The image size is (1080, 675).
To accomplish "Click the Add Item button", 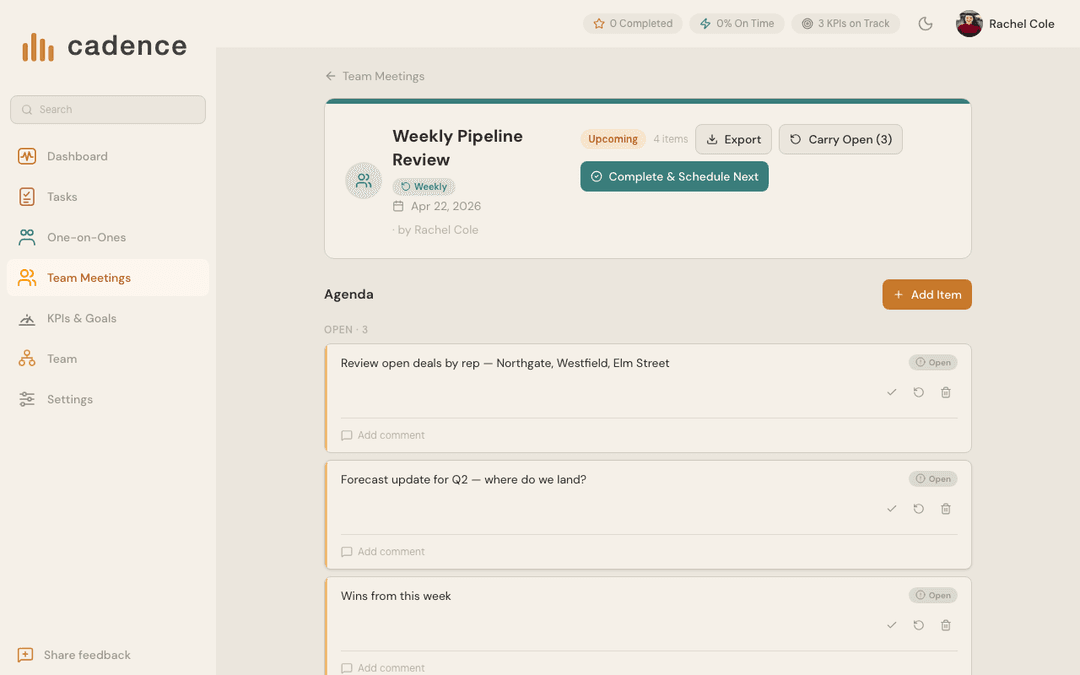I will pos(926,295).
